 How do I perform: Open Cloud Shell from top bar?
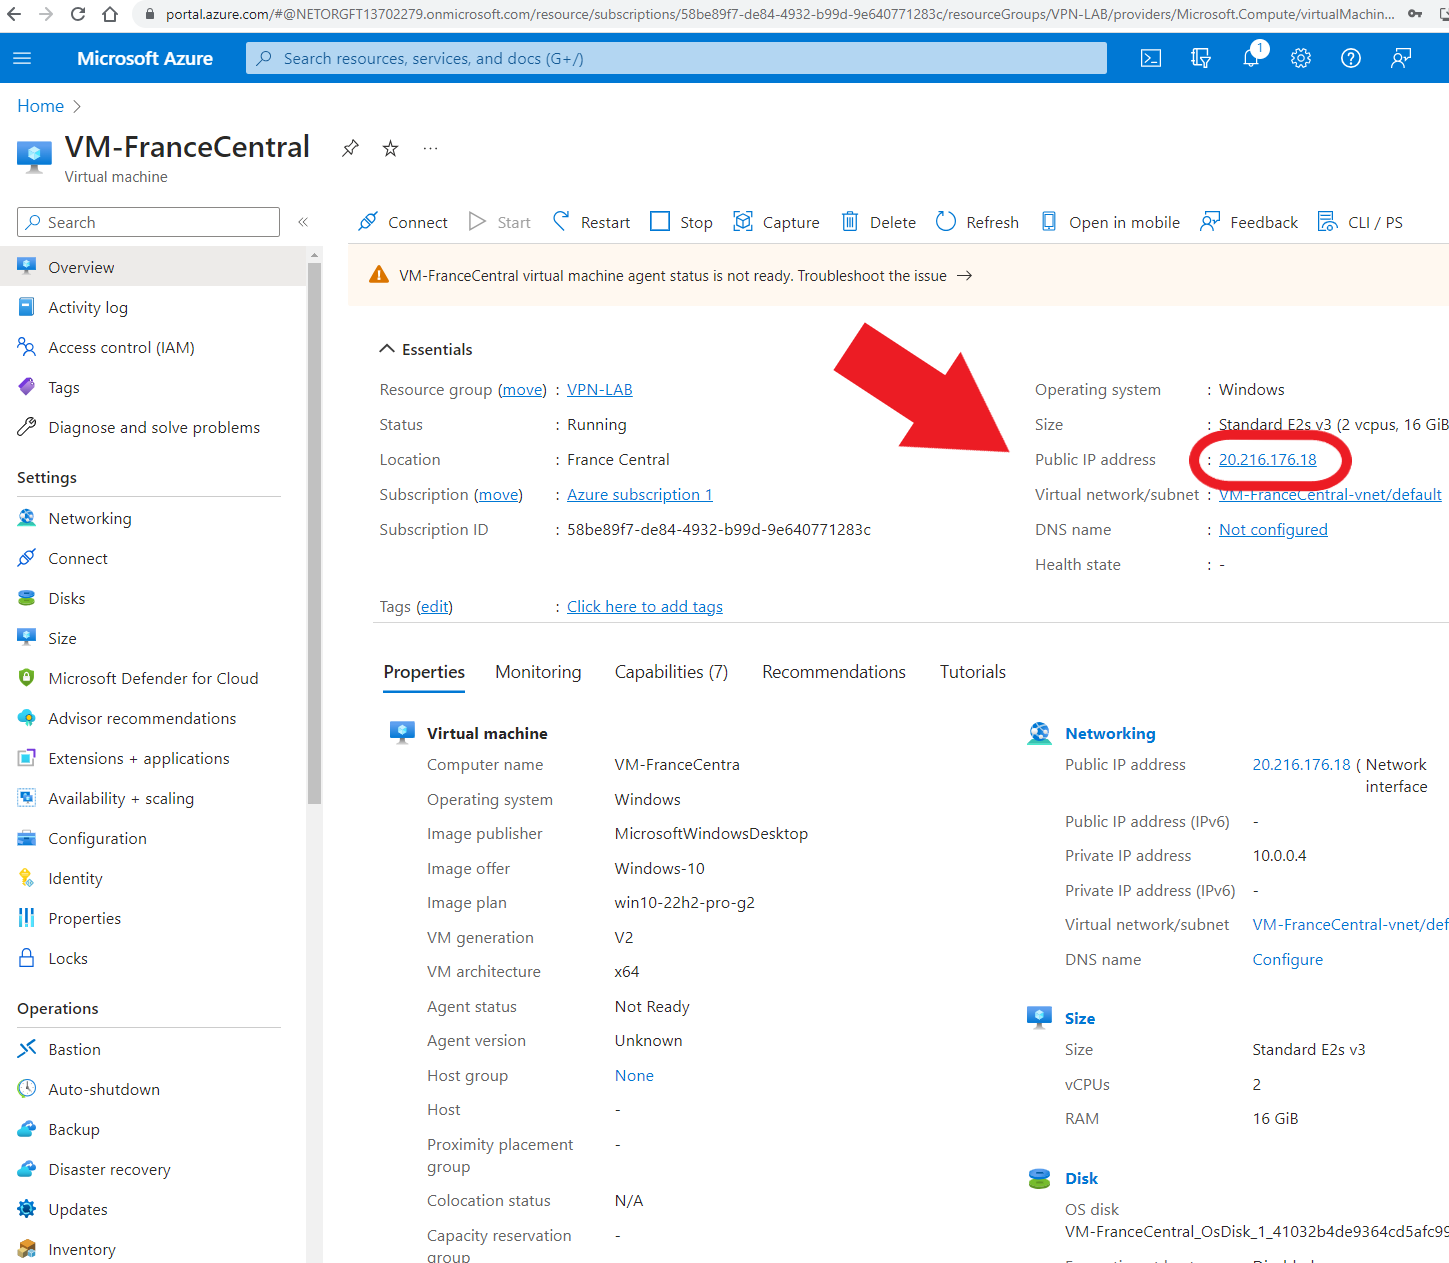click(x=1151, y=58)
